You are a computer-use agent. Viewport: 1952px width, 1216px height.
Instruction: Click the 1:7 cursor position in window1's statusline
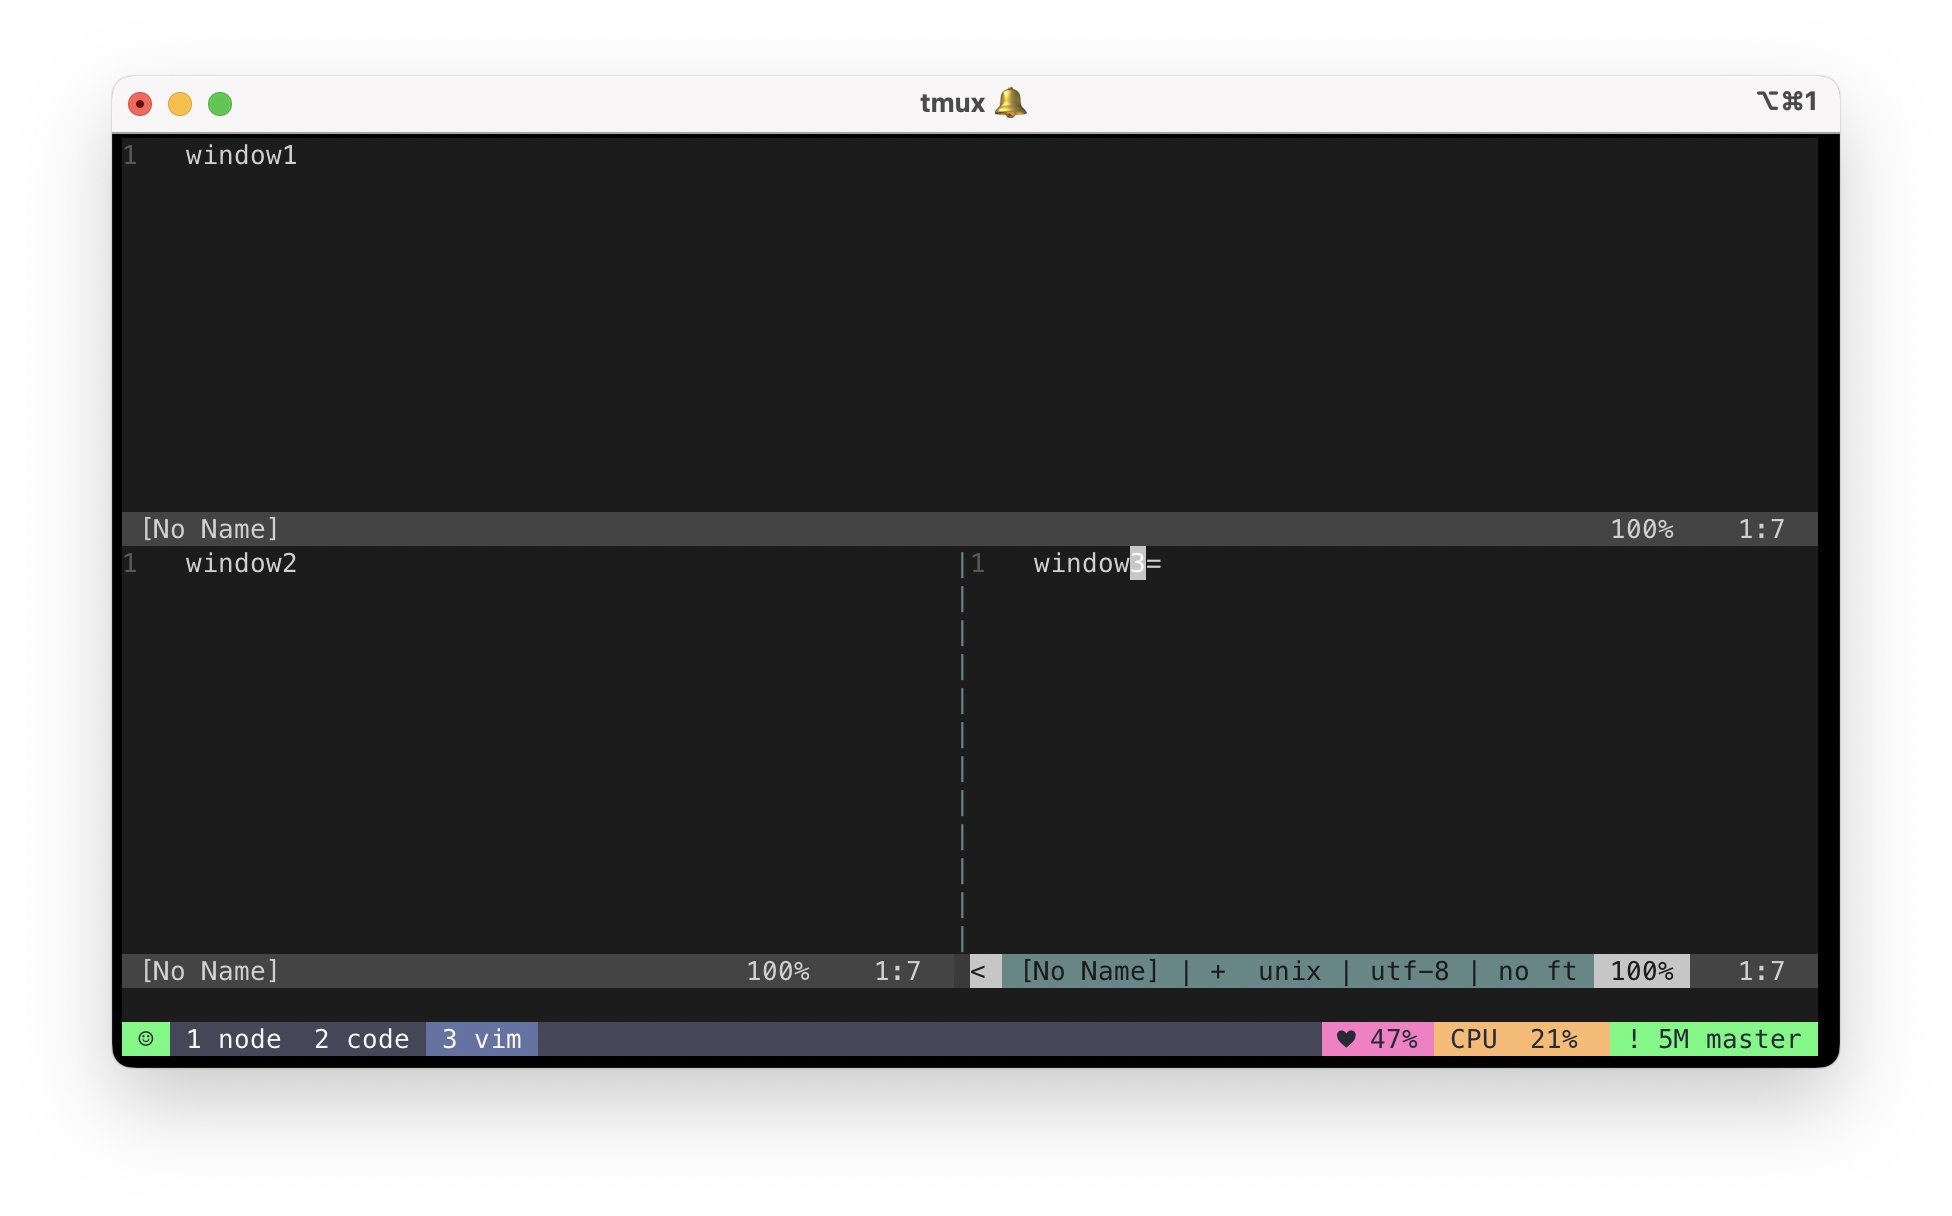[x=1761, y=529]
